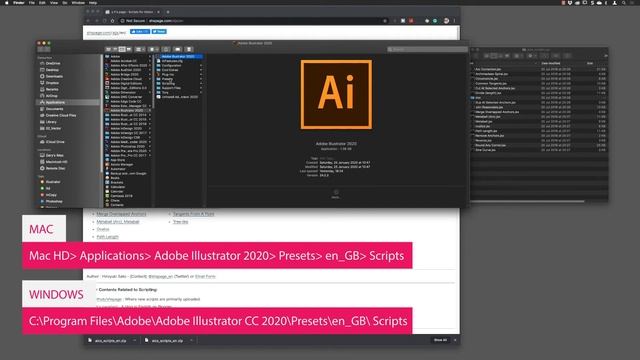Switch Finder to icon view
The image size is (640, 360).
coord(109,49)
